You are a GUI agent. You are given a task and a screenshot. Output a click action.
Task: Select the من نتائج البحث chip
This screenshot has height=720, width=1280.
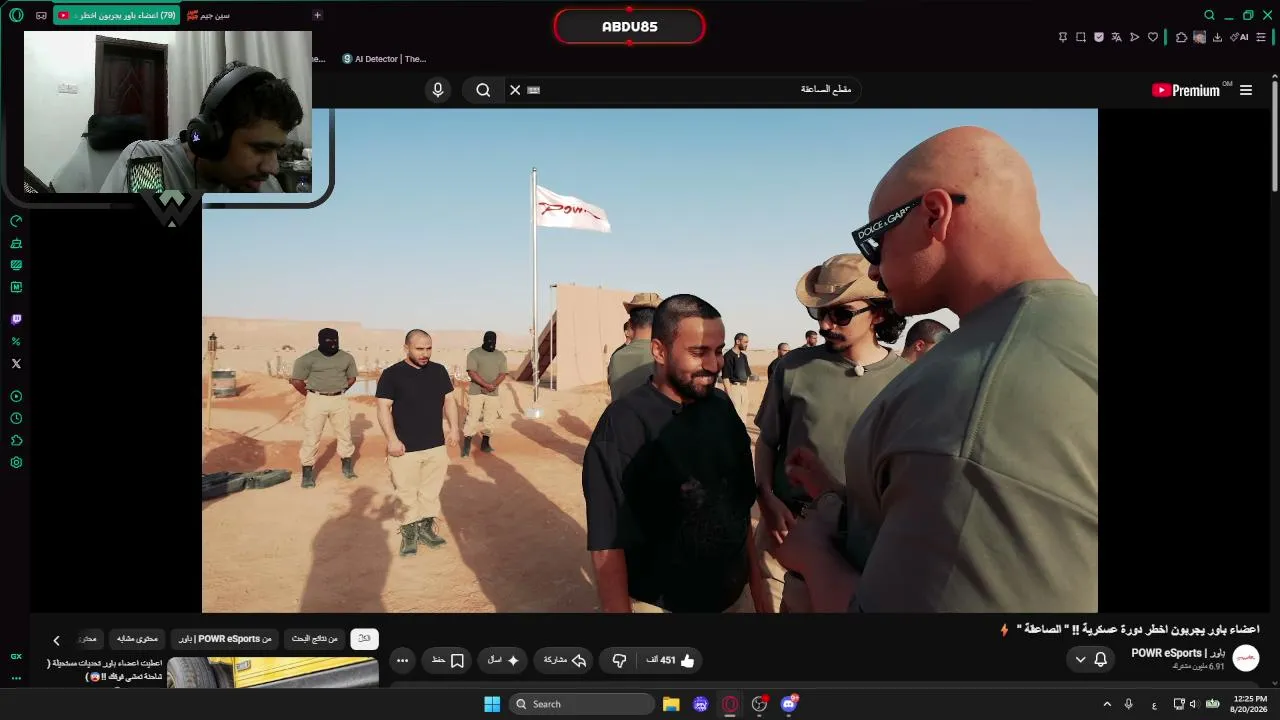coord(314,639)
